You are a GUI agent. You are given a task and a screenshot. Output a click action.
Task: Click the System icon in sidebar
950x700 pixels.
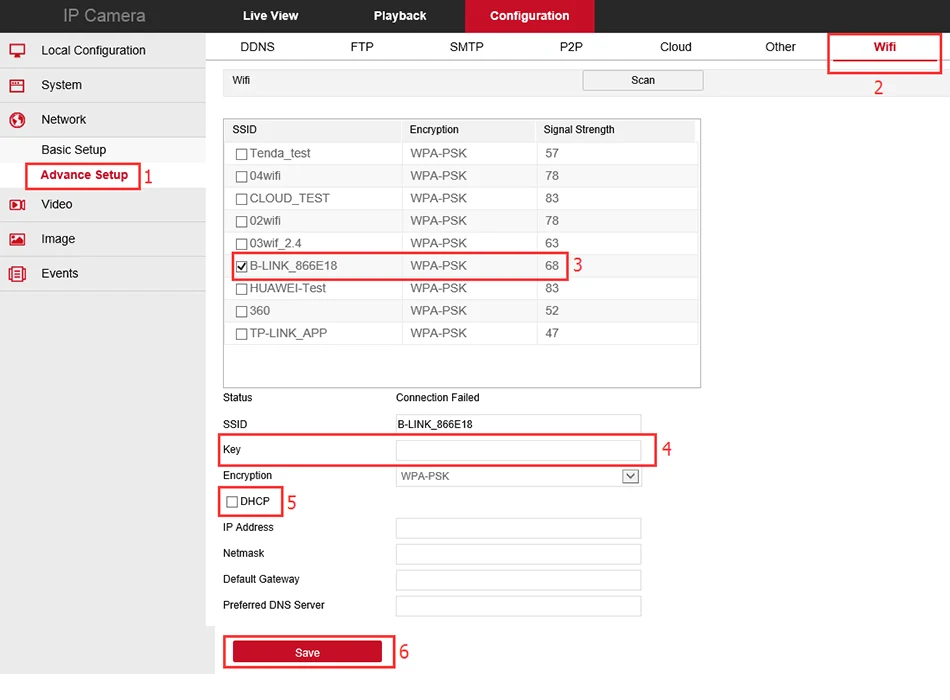(x=17, y=86)
